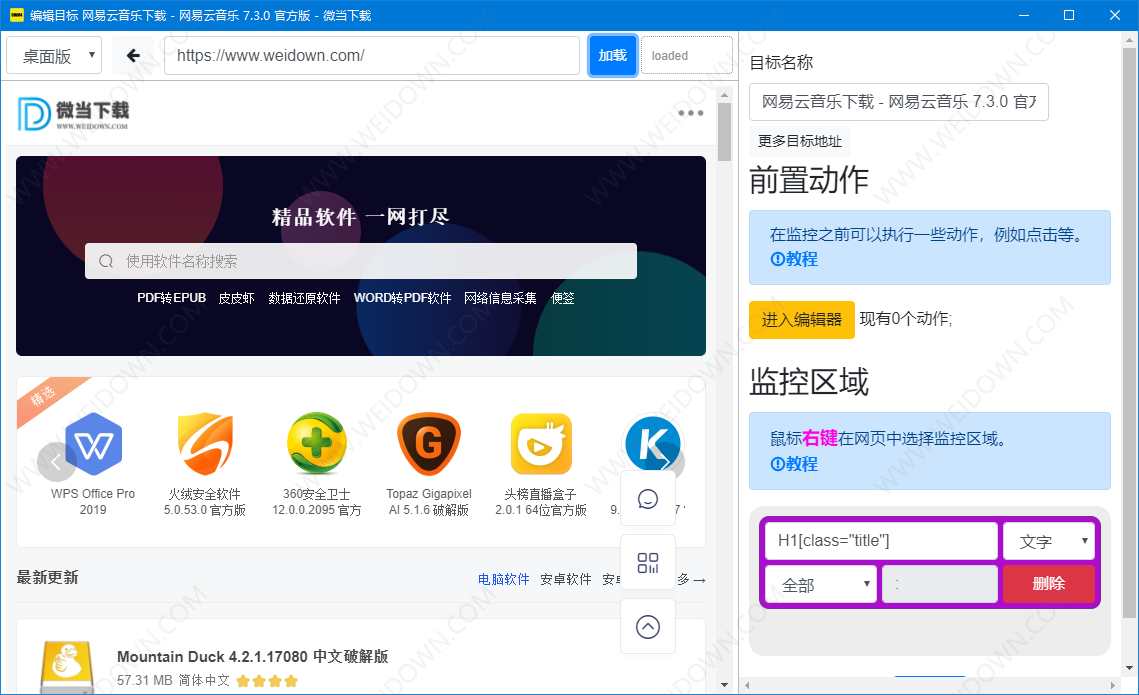This screenshot has height=695, width=1139.
Task: Click the Topaz Gigapixel AI 5.1.6 破解版 label
Action: click(429, 502)
